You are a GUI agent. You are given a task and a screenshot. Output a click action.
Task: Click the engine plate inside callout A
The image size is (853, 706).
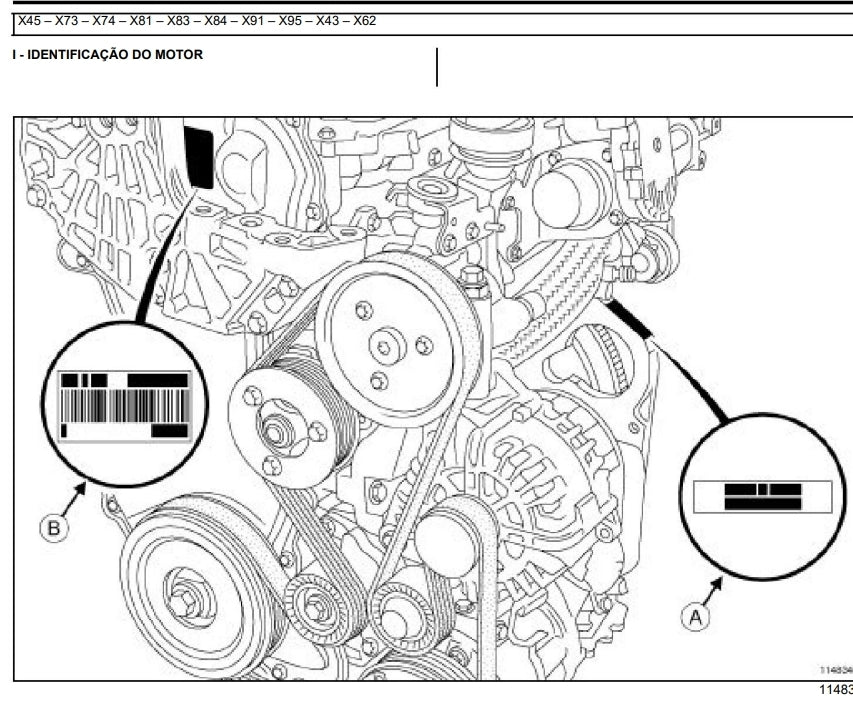click(x=762, y=496)
